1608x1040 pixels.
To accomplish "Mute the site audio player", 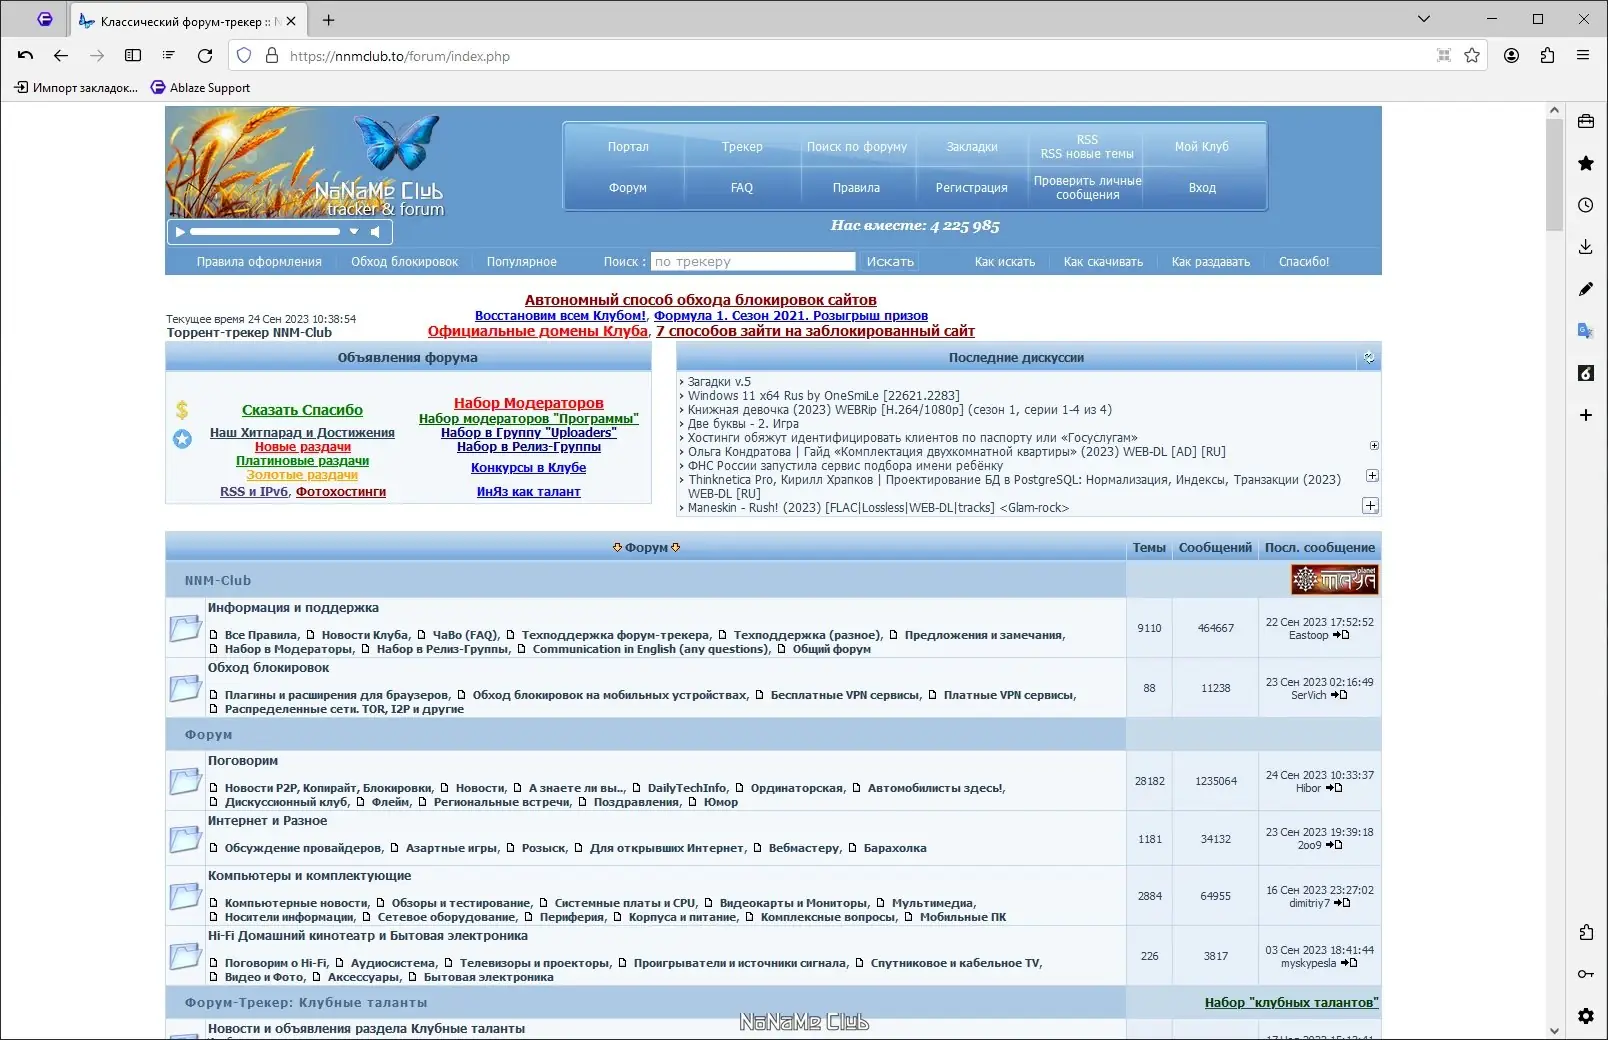I will point(376,232).
